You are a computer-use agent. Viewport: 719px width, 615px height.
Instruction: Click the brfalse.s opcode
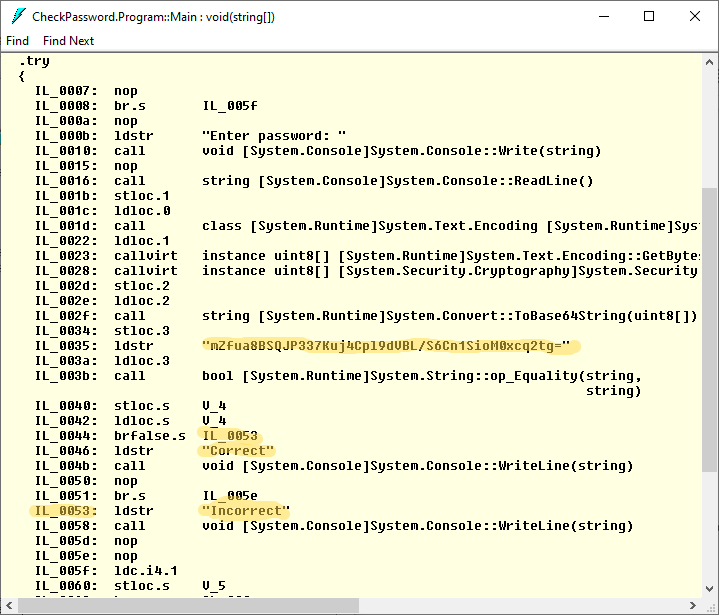[150, 436]
